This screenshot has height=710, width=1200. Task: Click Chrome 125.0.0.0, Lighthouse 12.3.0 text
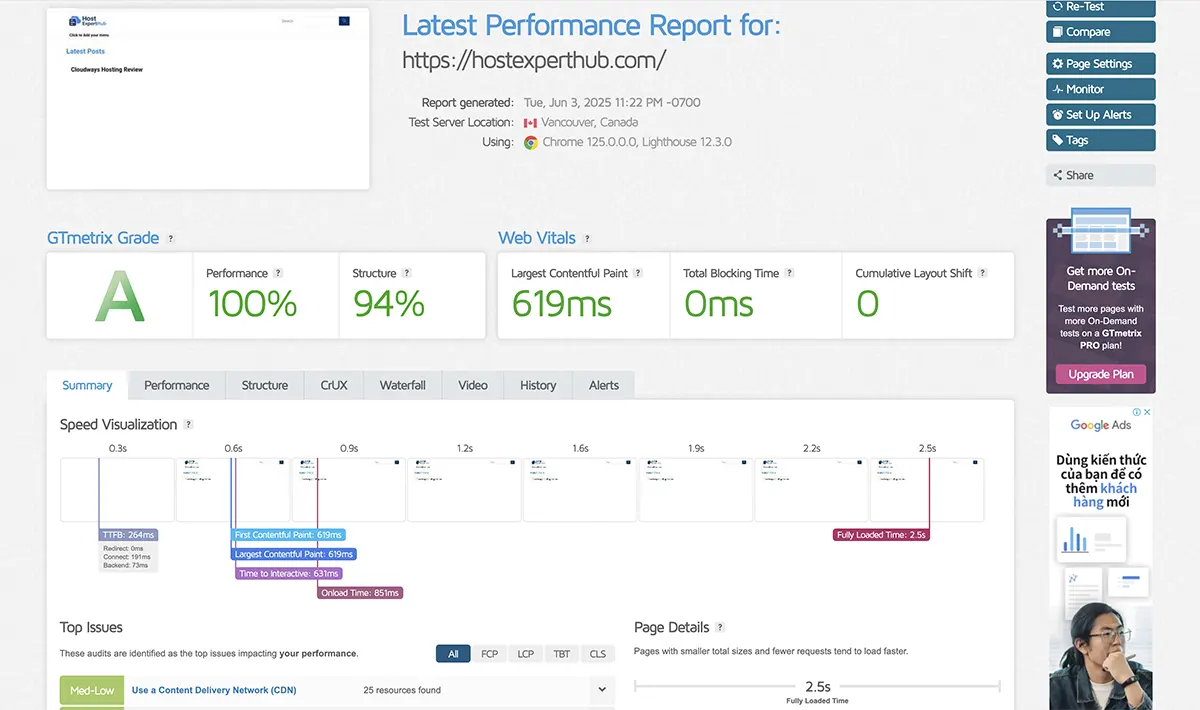pos(637,142)
